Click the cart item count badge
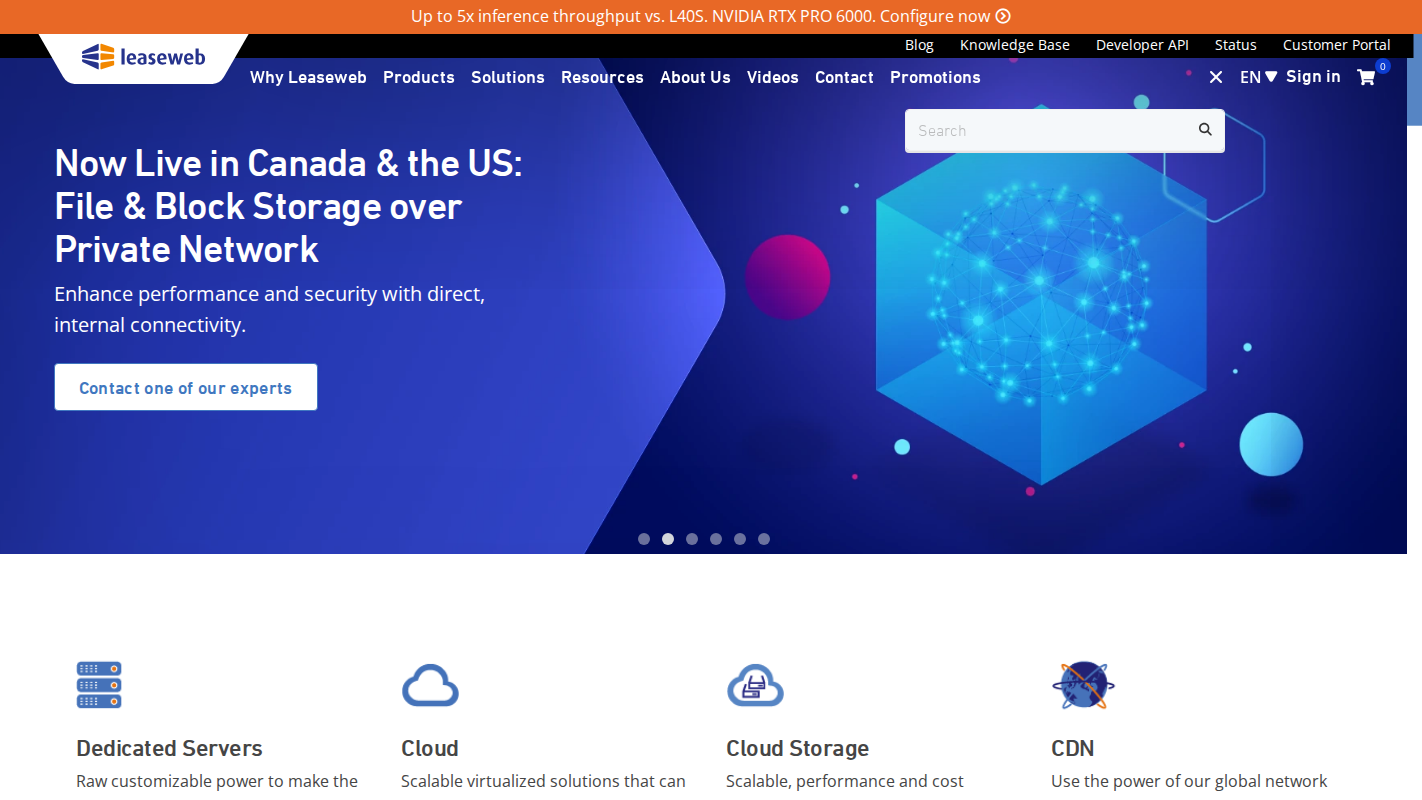Screen dimensions: 1422x800 coord(1383,66)
